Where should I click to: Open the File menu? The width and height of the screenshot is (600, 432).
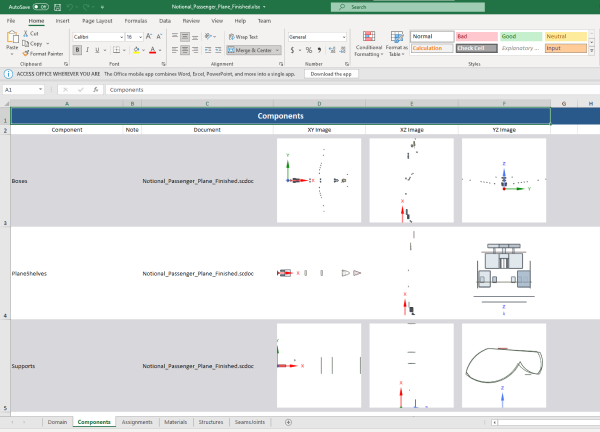tap(11, 21)
